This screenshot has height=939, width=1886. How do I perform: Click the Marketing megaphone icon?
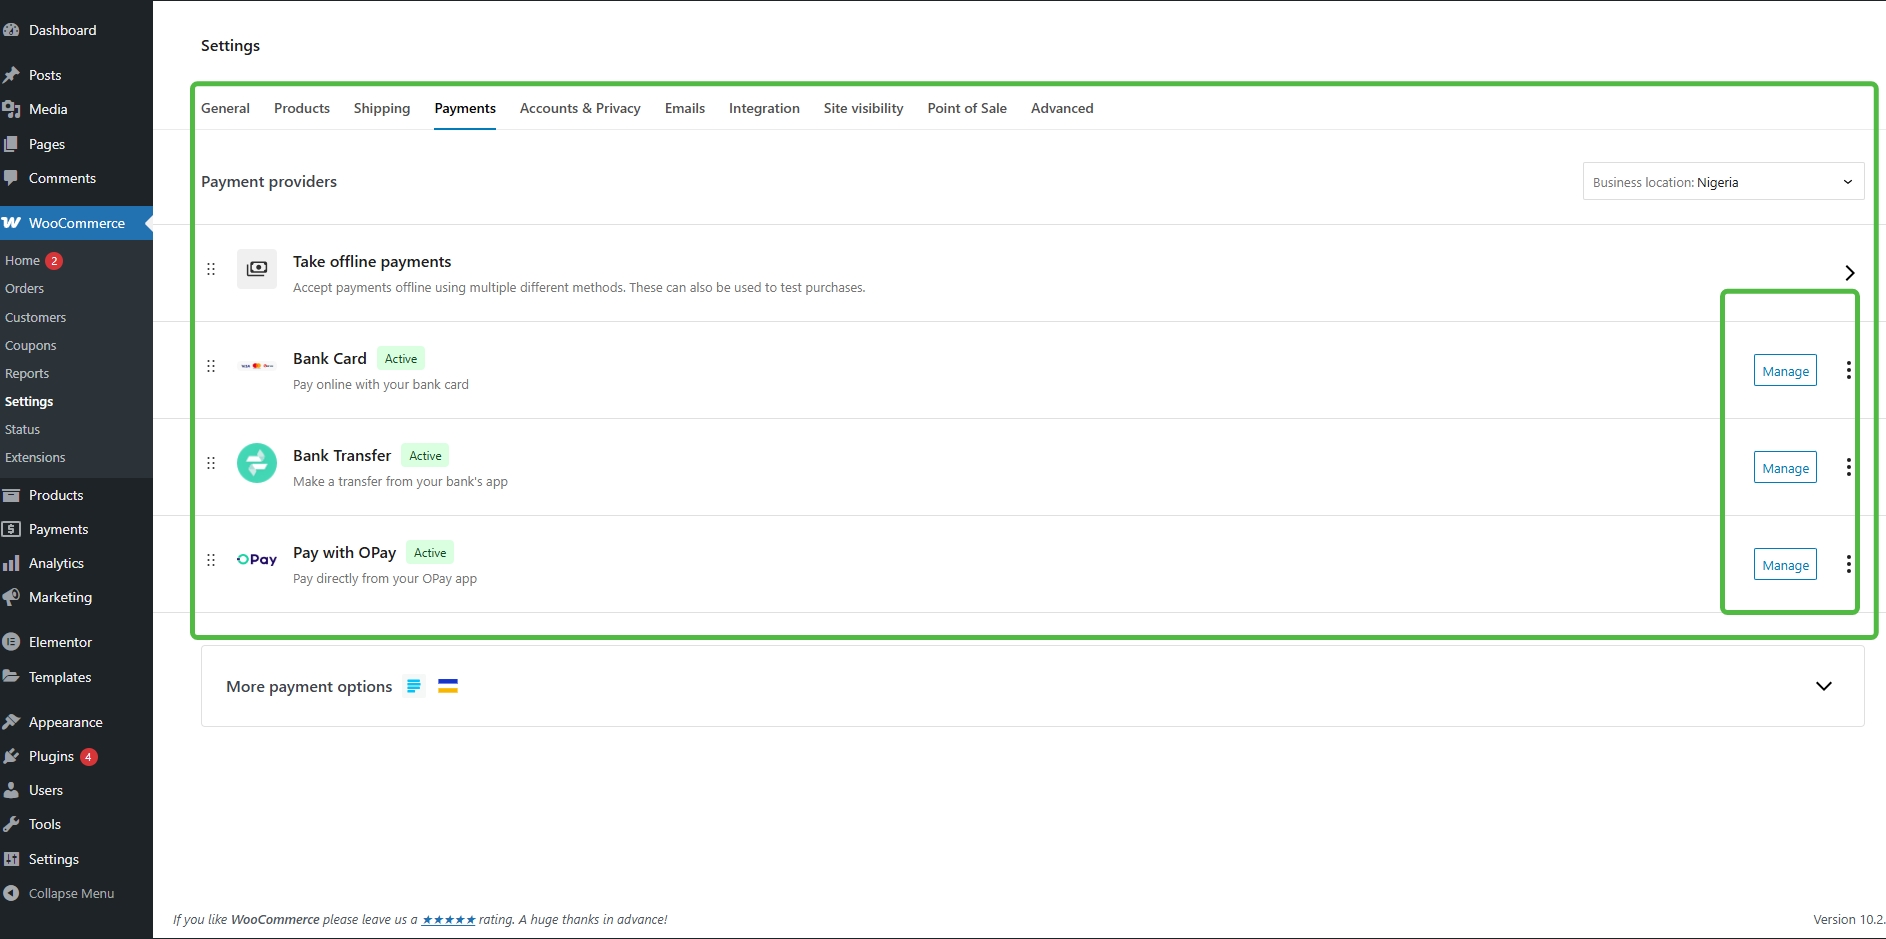[x=12, y=596]
